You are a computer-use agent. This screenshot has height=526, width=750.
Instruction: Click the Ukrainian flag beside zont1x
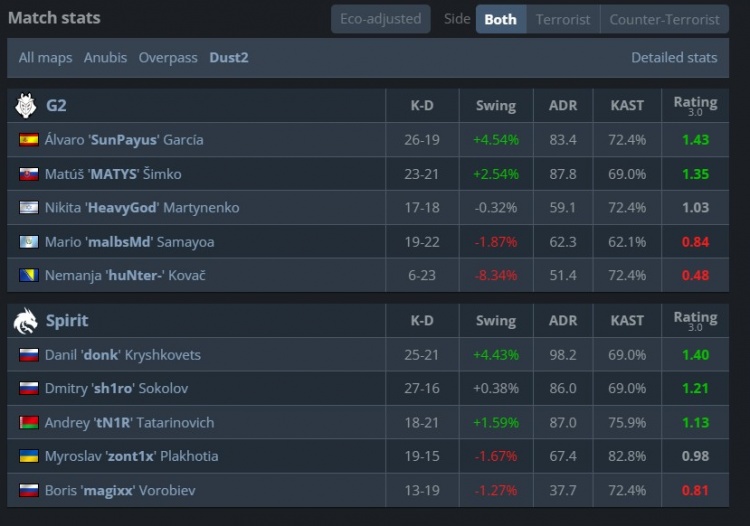(x=28, y=457)
